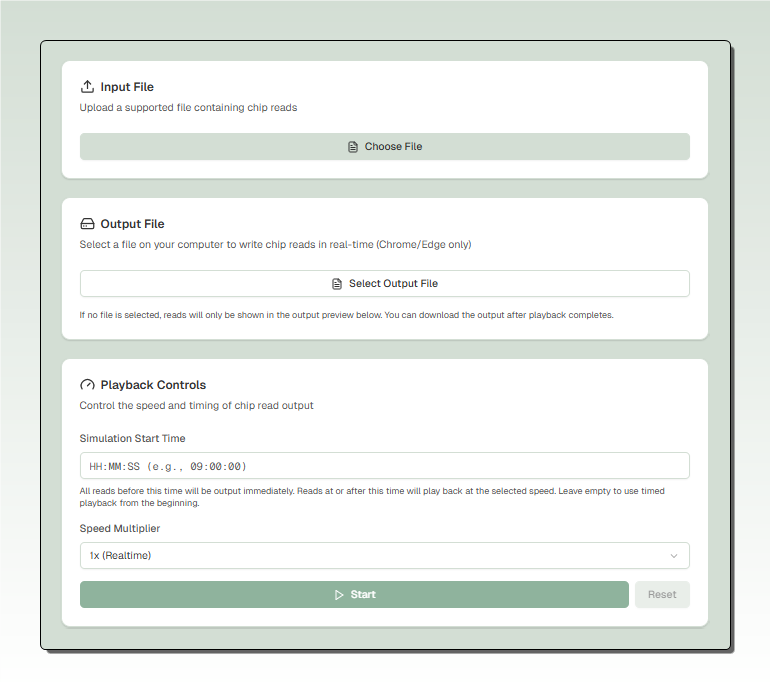Click the Speed Multiplier label

point(120,528)
